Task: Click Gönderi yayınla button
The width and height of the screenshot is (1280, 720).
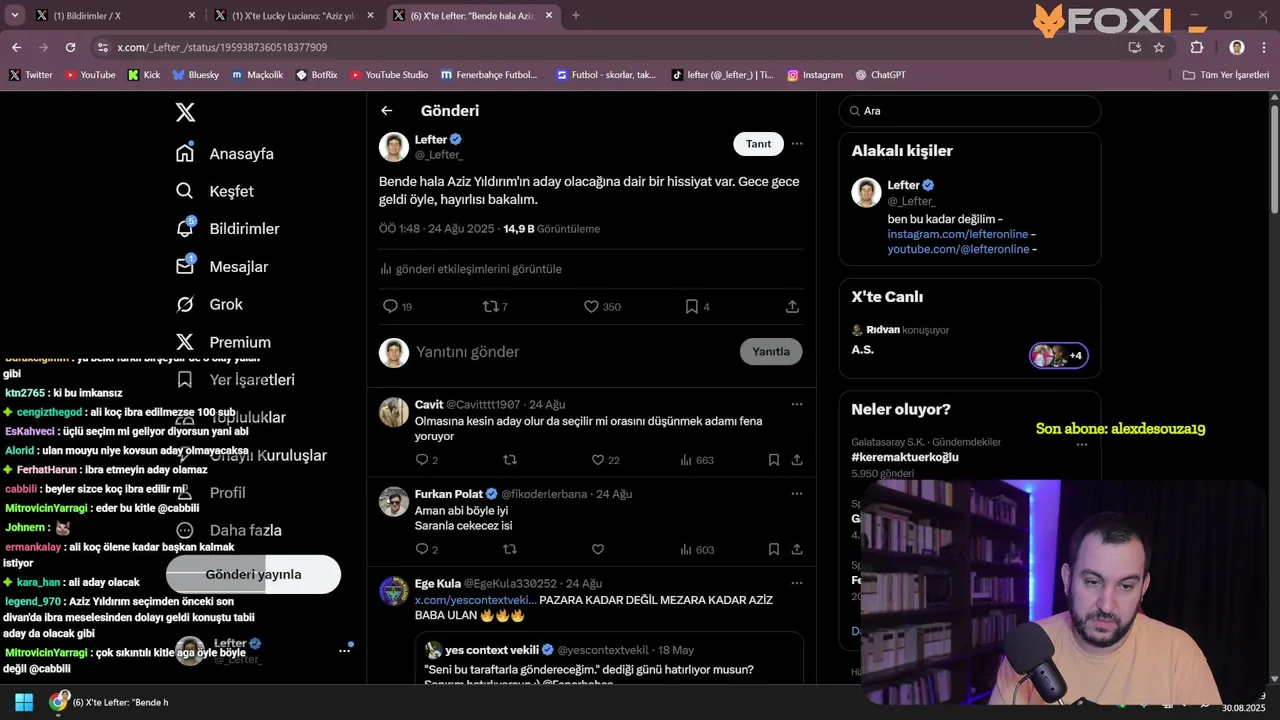Action: pyautogui.click(x=253, y=575)
